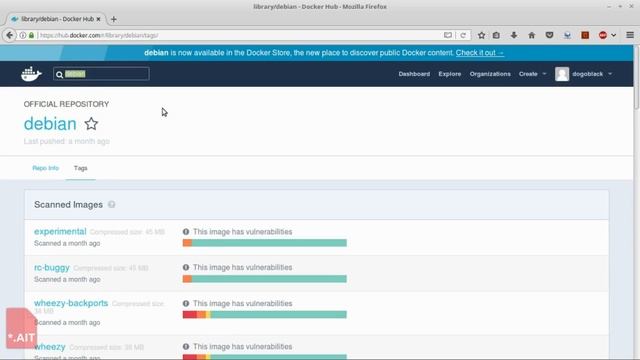Toggle reader view icon in the address bar
Screen dimensions: 640x360
(448, 35)
